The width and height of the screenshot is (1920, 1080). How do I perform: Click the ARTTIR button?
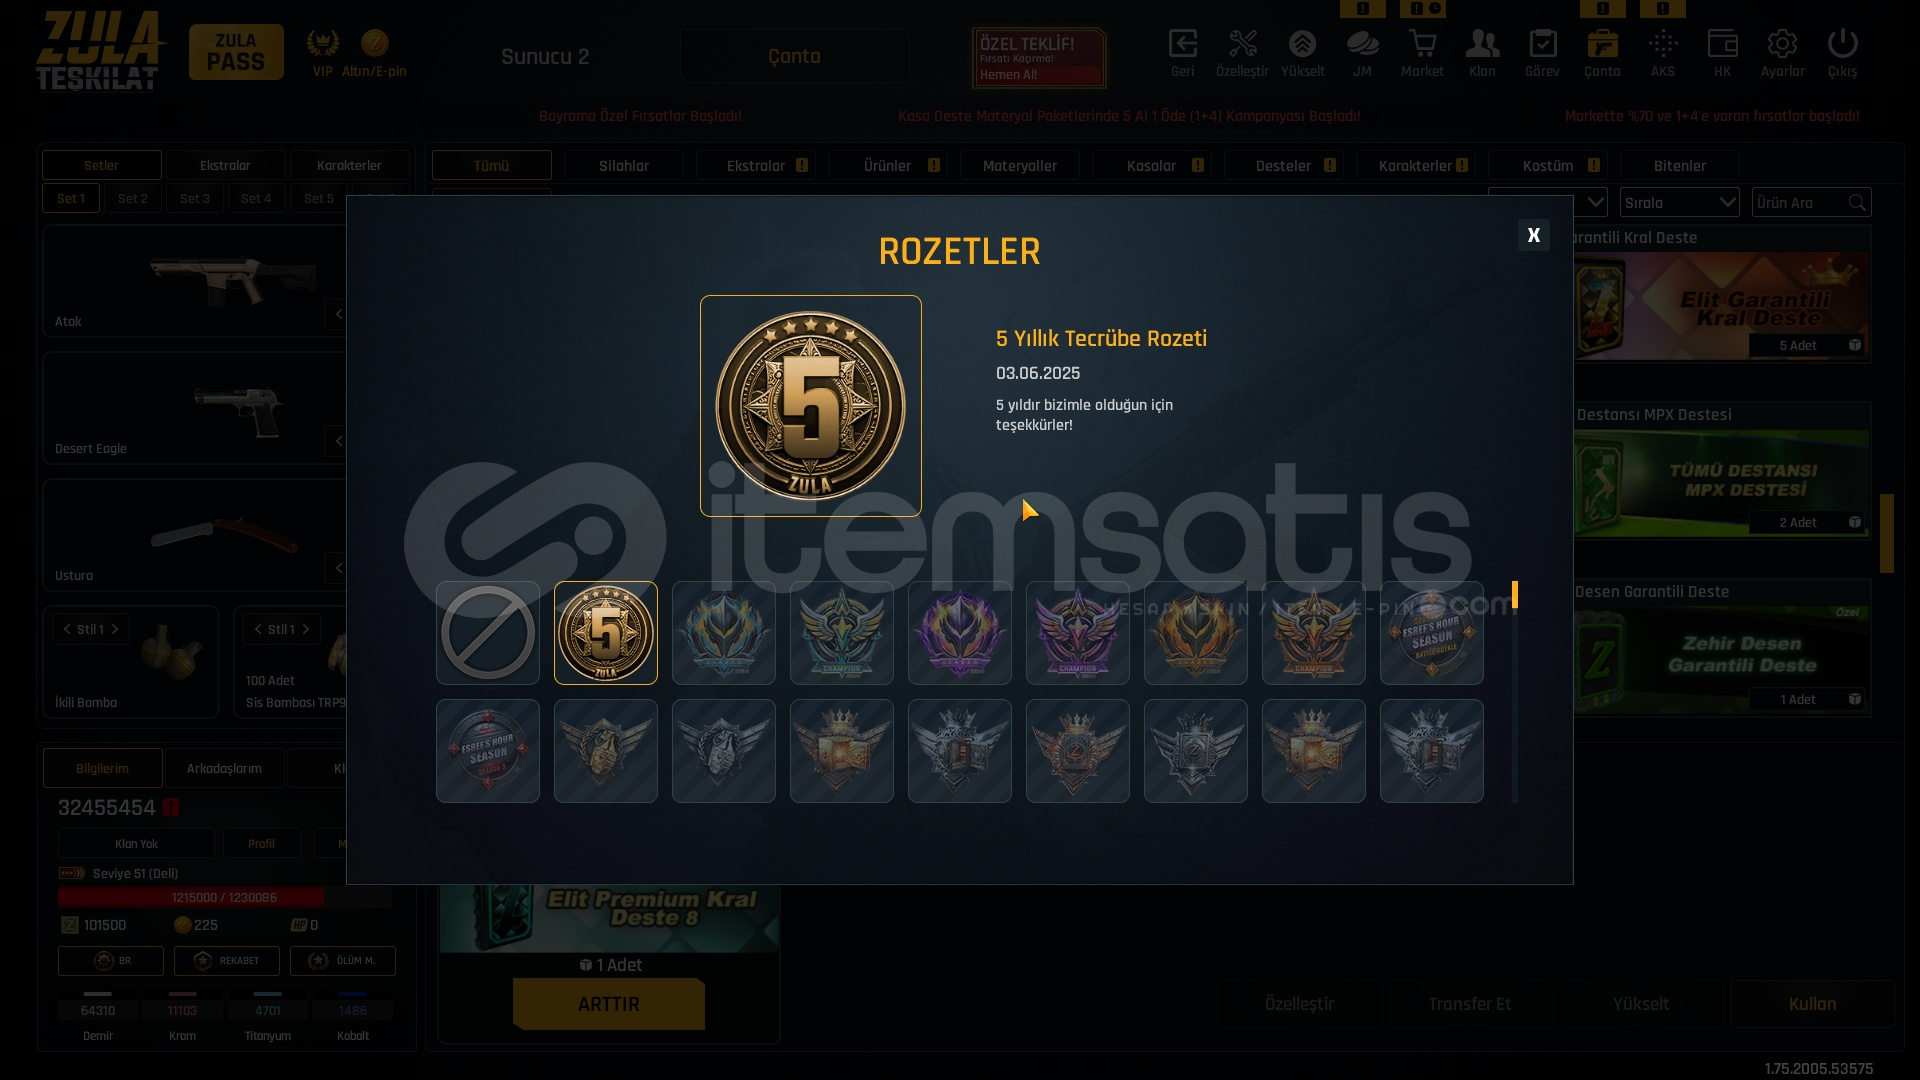(x=609, y=1004)
